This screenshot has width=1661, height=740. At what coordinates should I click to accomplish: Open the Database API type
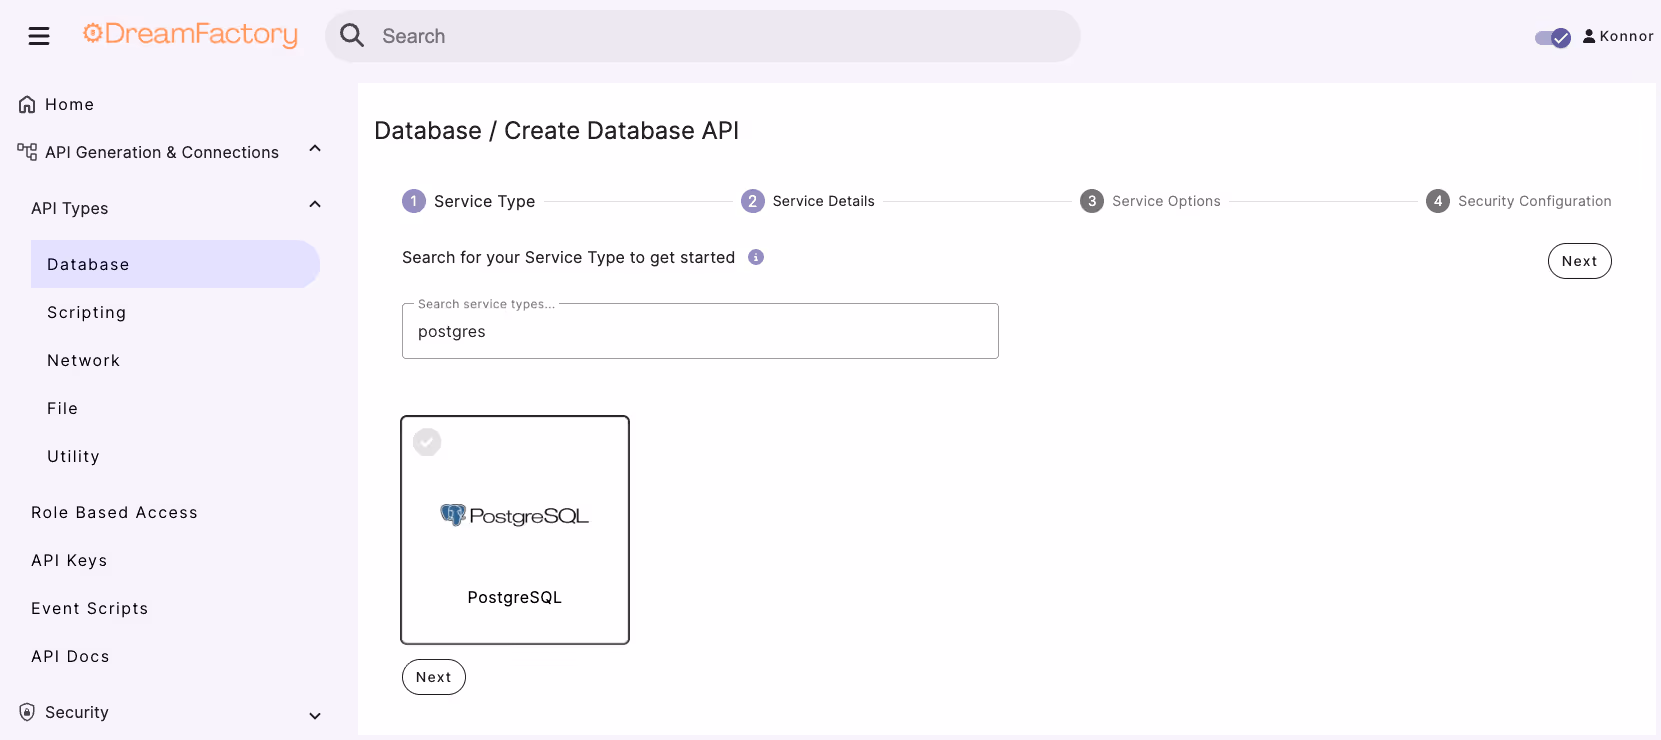pos(175,264)
